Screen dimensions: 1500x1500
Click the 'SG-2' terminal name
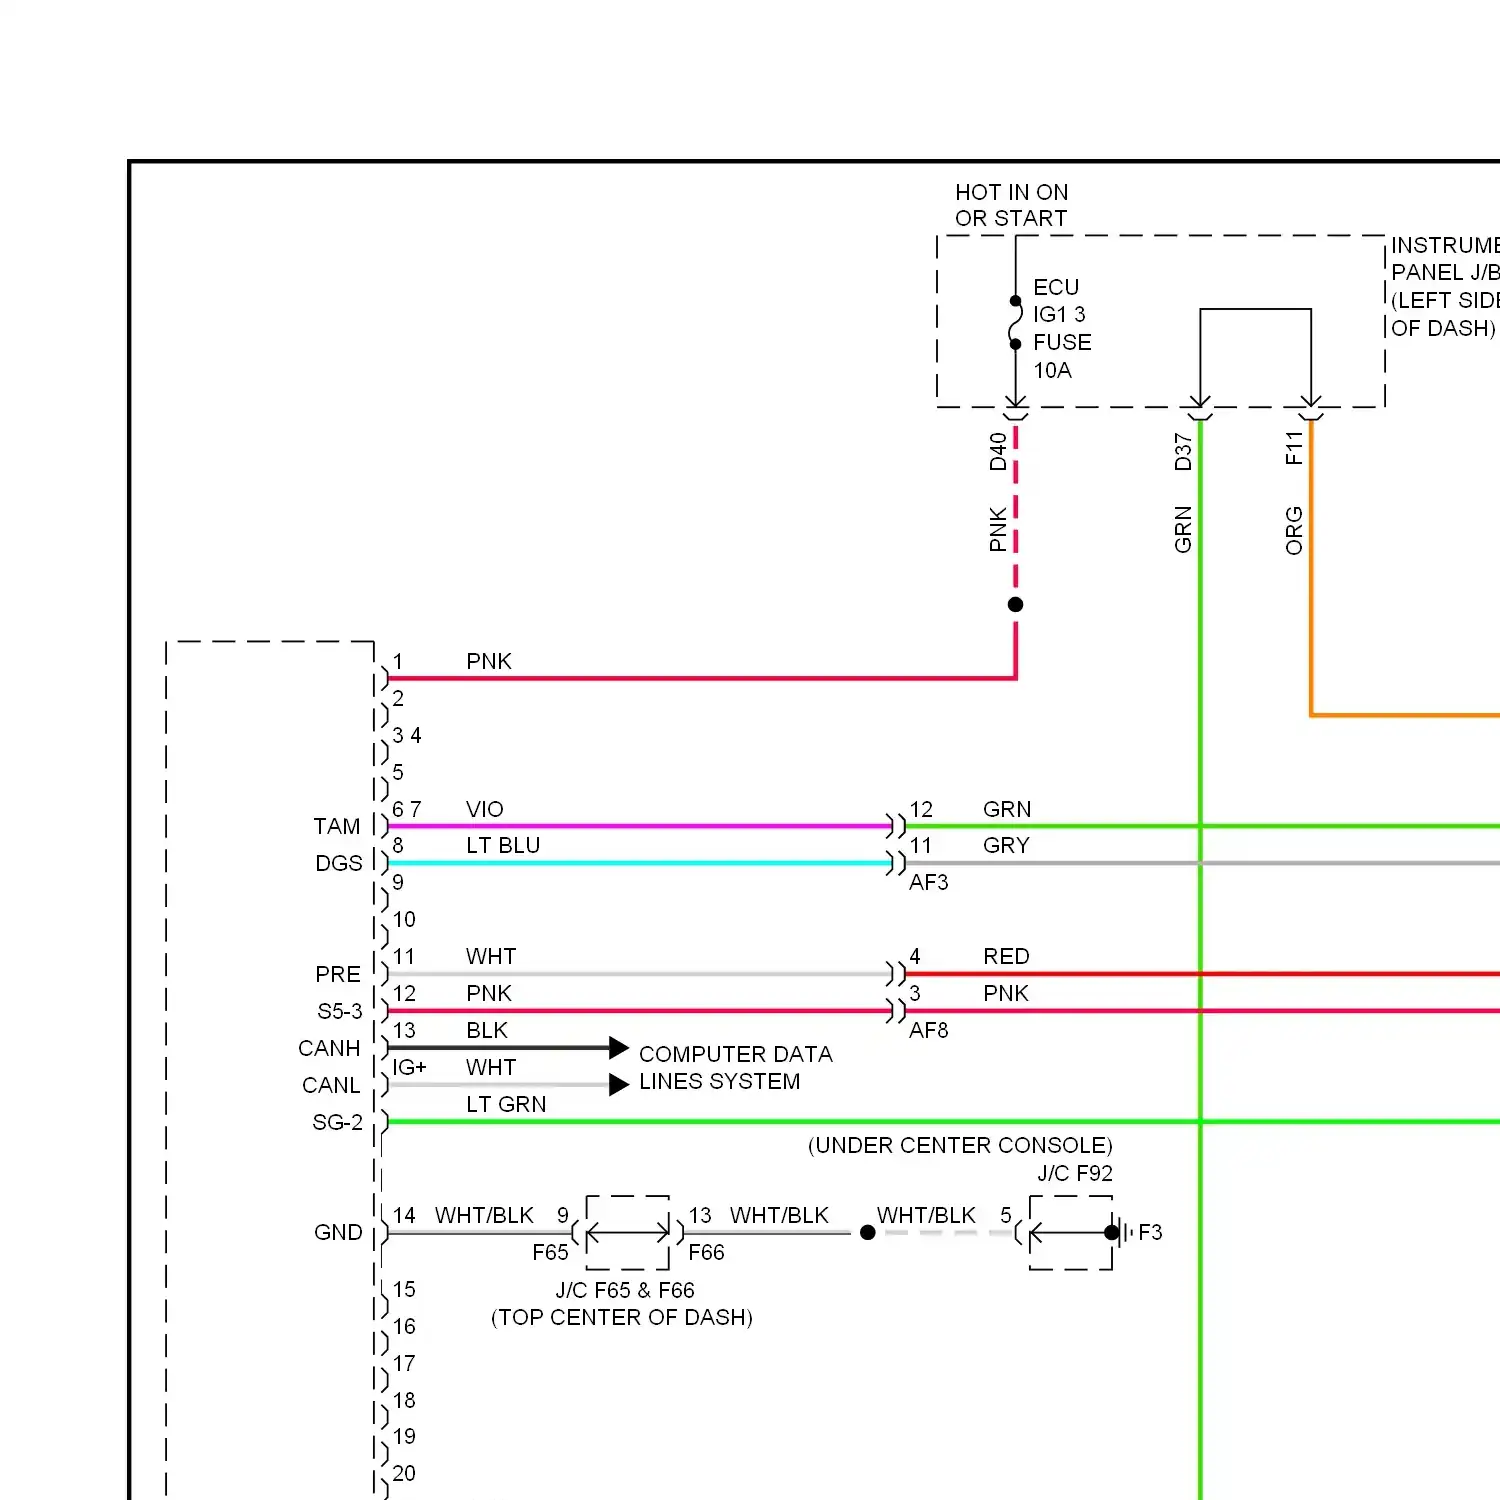click(338, 1122)
